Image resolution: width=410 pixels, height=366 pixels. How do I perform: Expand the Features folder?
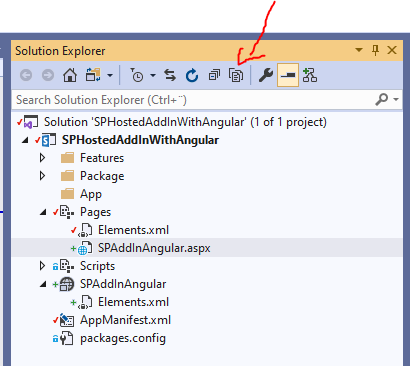pyautogui.click(x=42, y=158)
